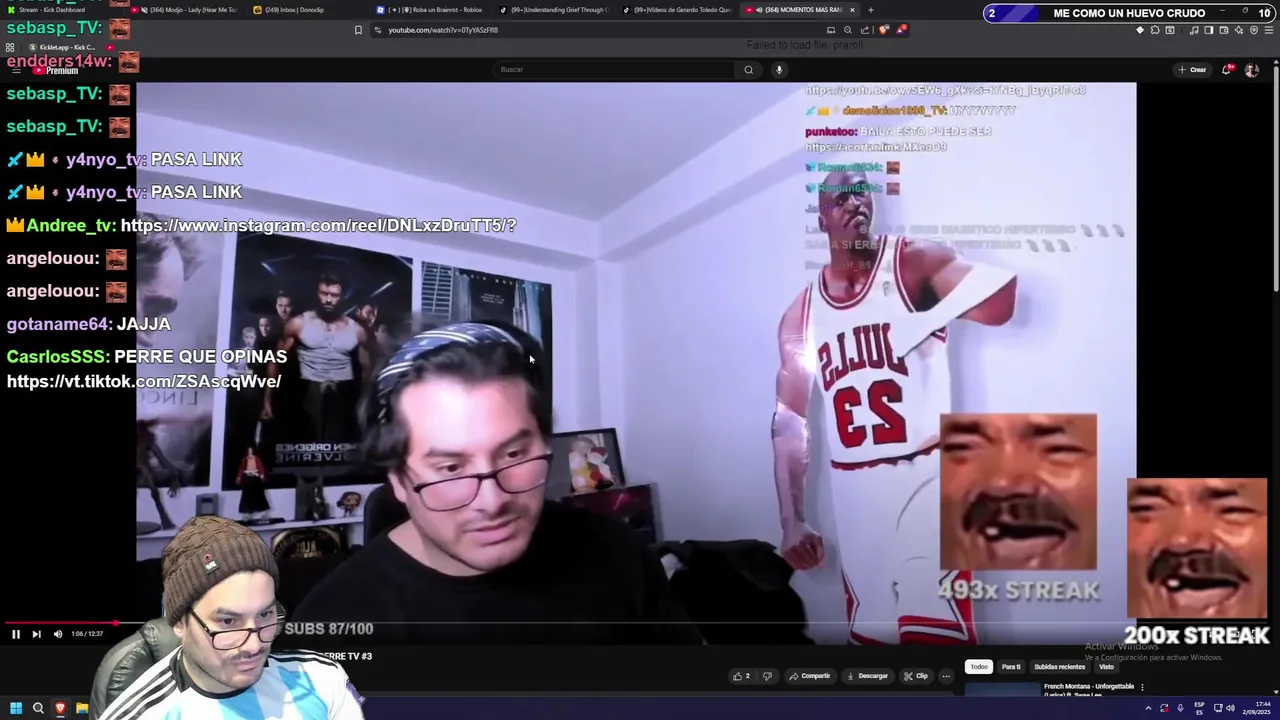
Task: Select the Subidas recientes filter chip
Action: pos(1059,667)
